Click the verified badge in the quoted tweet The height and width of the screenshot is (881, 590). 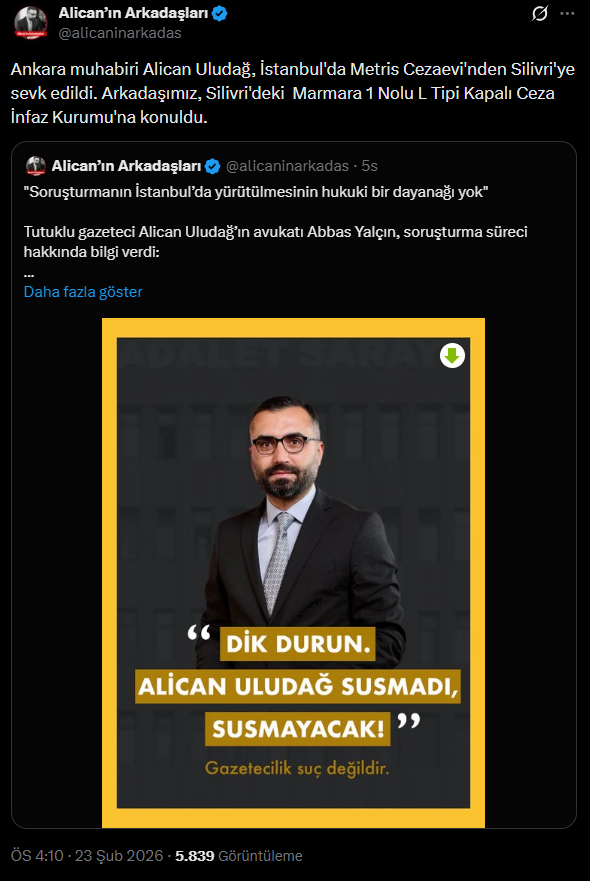(212, 166)
